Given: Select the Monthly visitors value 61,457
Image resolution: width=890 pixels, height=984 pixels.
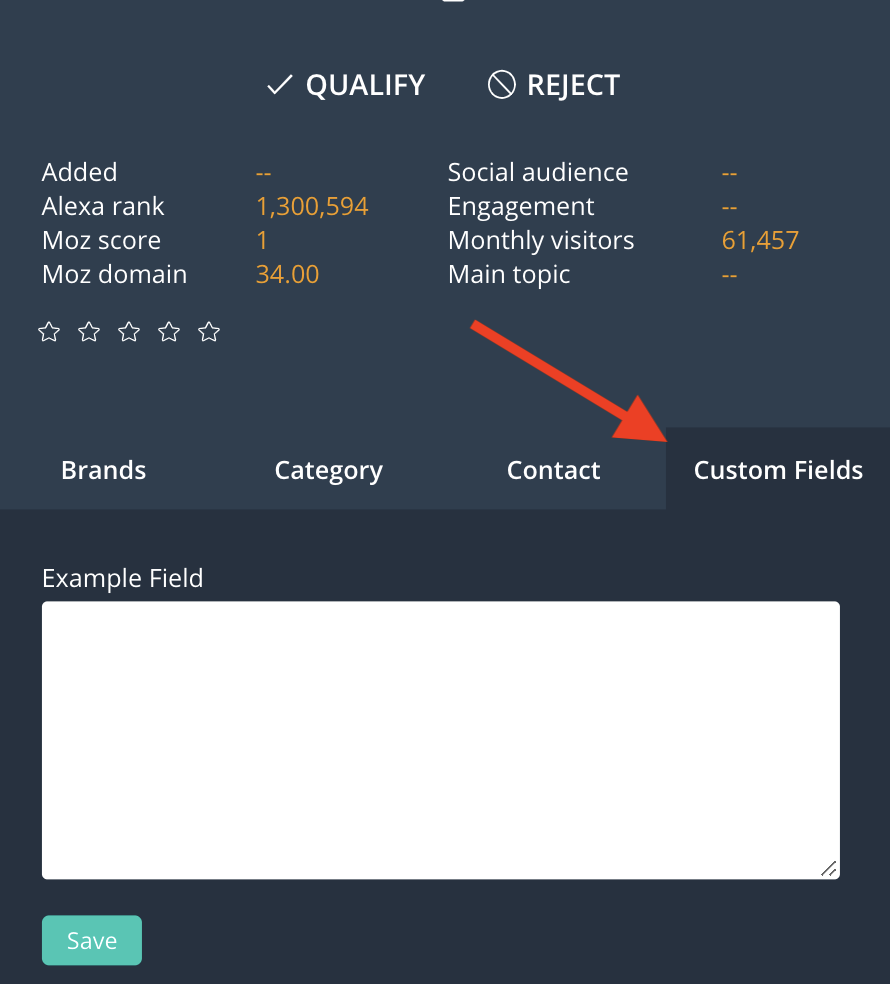Looking at the screenshot, I should click(x=760, y=241).
